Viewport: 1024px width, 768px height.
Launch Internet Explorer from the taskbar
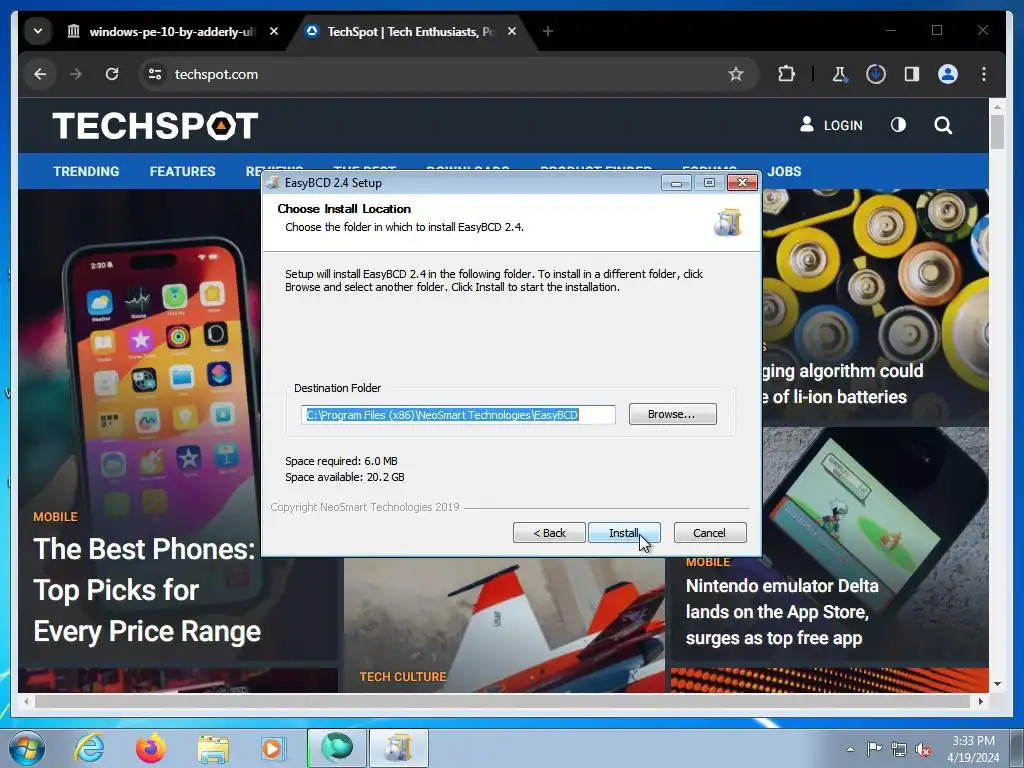89,748
